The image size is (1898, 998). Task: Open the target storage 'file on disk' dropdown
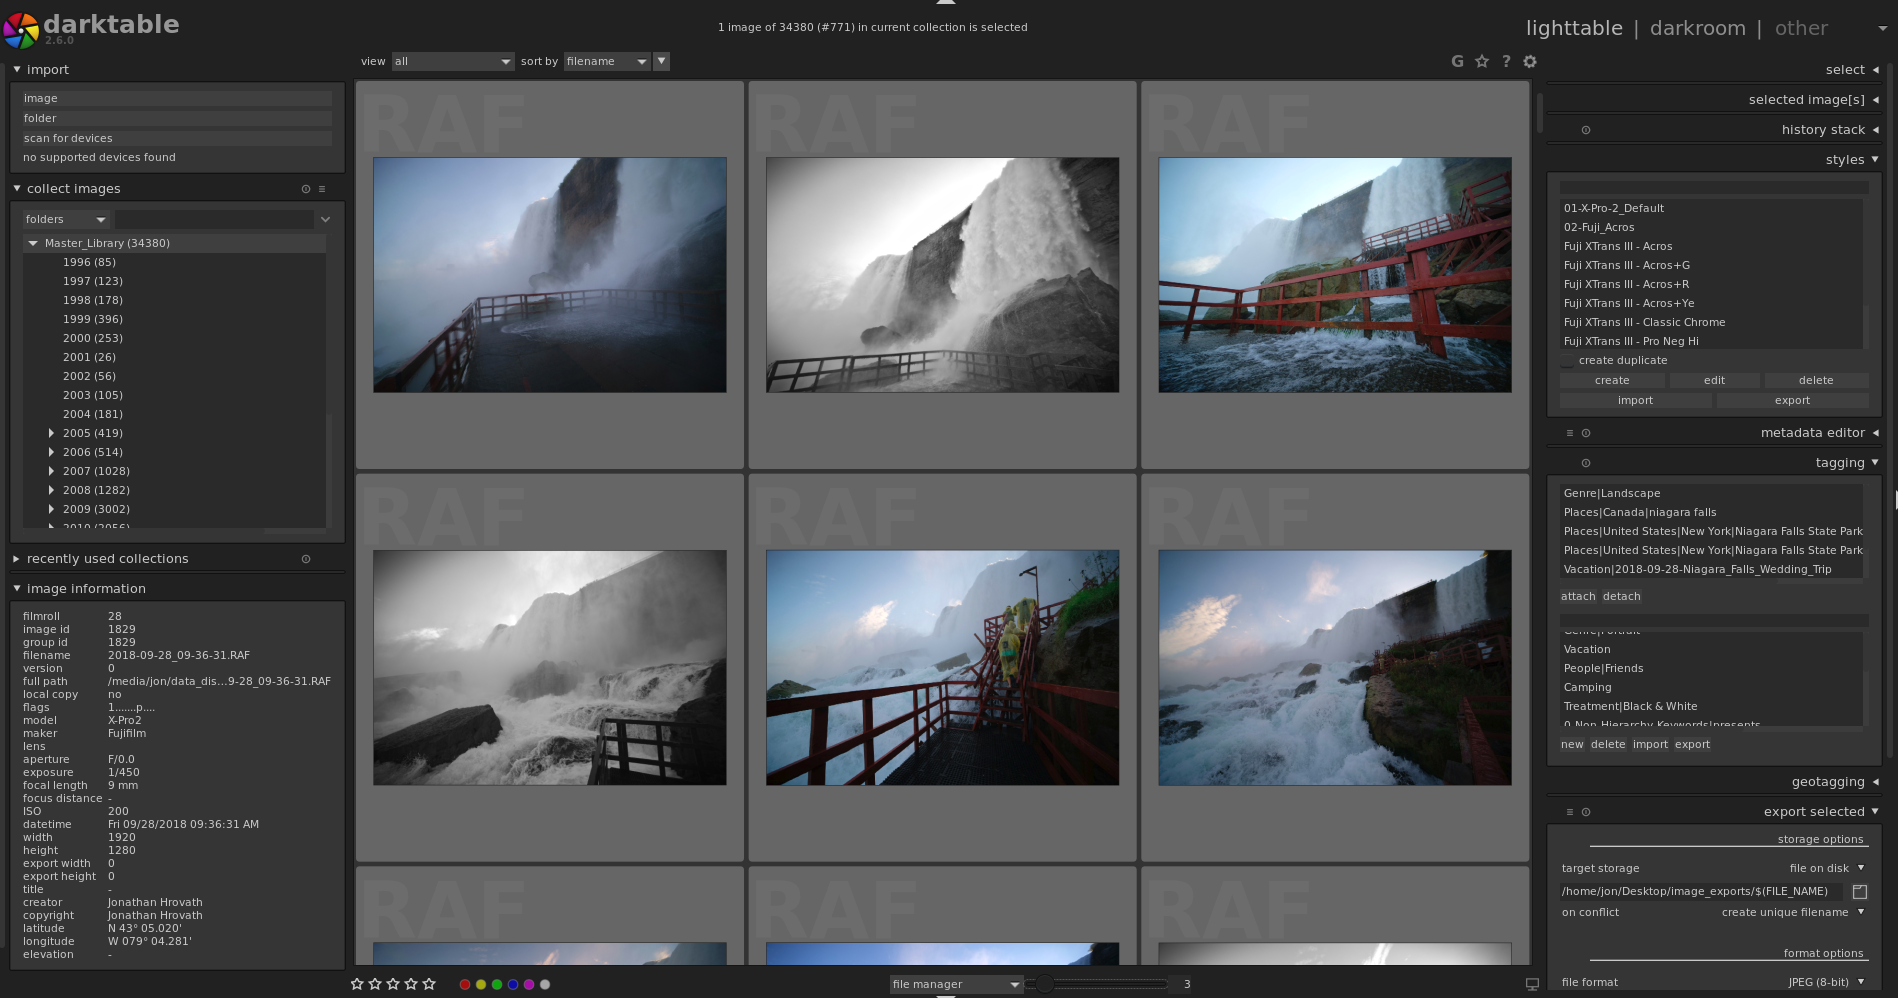pos(1826,868)
